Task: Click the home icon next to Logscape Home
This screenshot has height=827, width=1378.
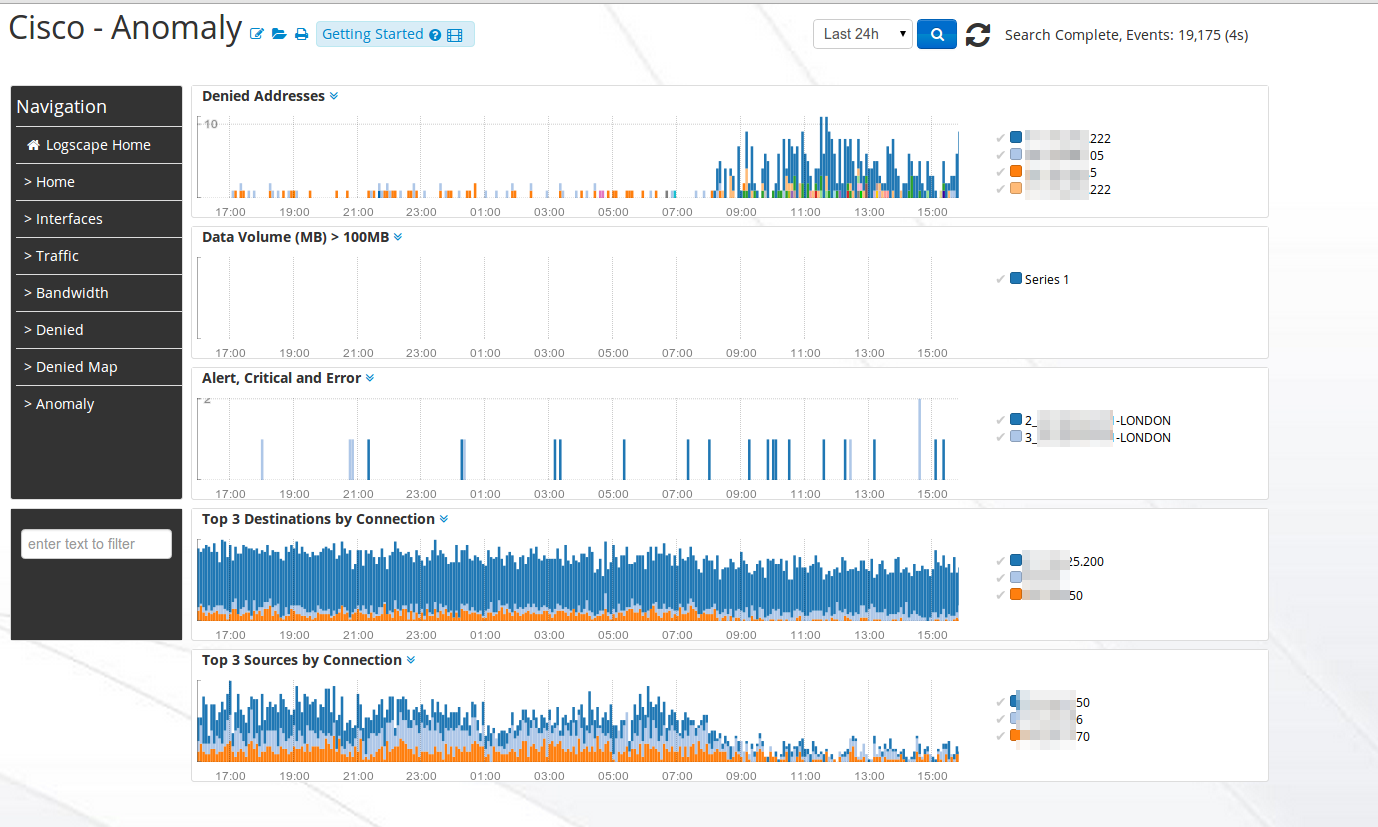Action: (34, 145)
